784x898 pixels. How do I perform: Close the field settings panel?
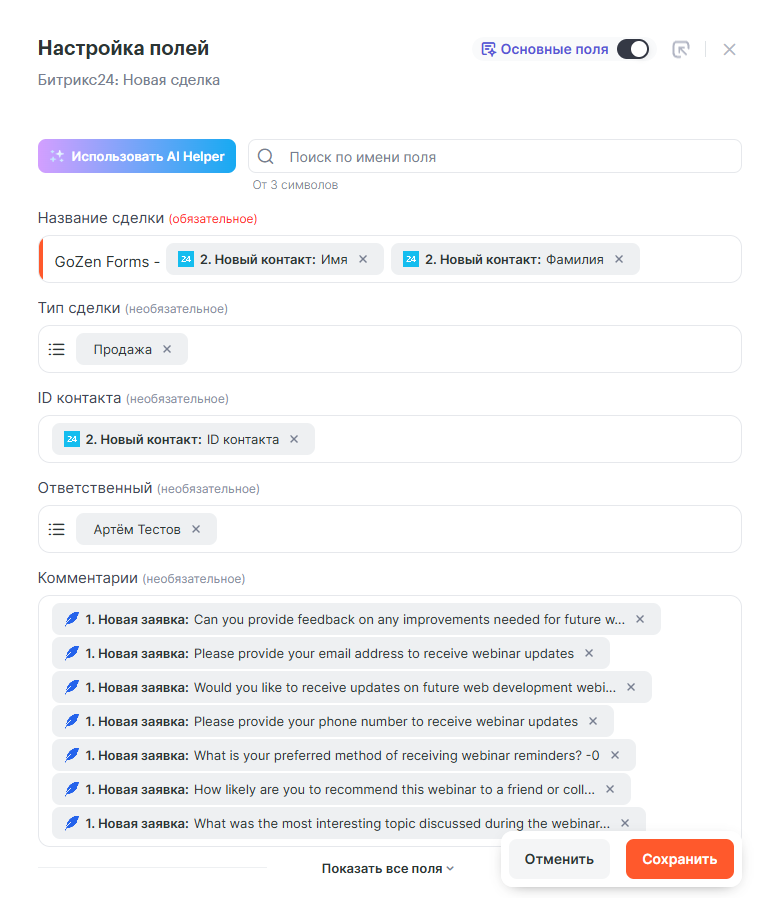click(729, 49)
